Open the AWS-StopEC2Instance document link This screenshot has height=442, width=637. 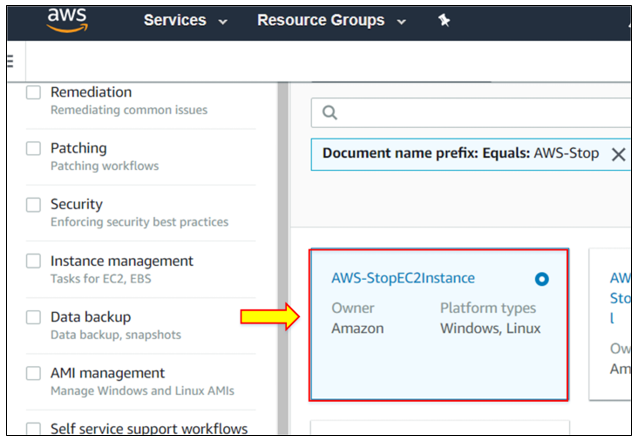pos(403,278)
